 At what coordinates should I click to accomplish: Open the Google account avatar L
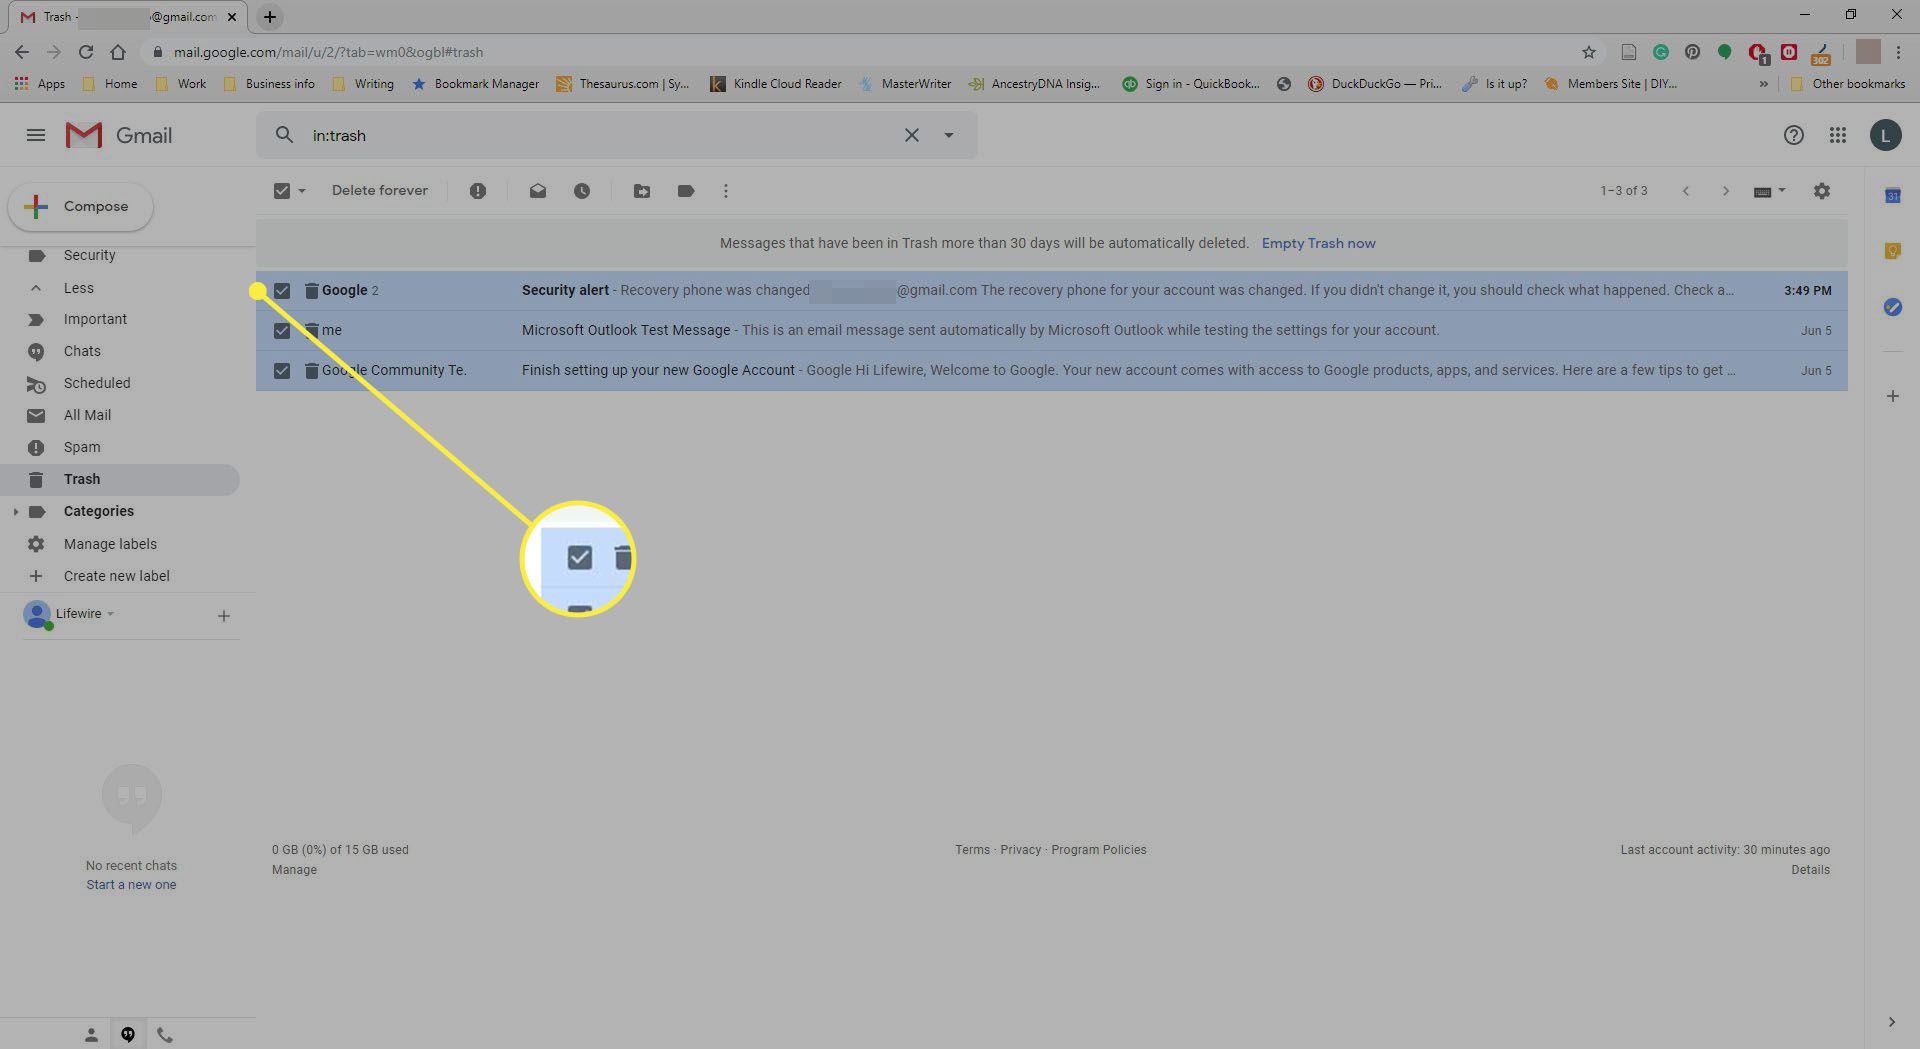(1886, 135)
